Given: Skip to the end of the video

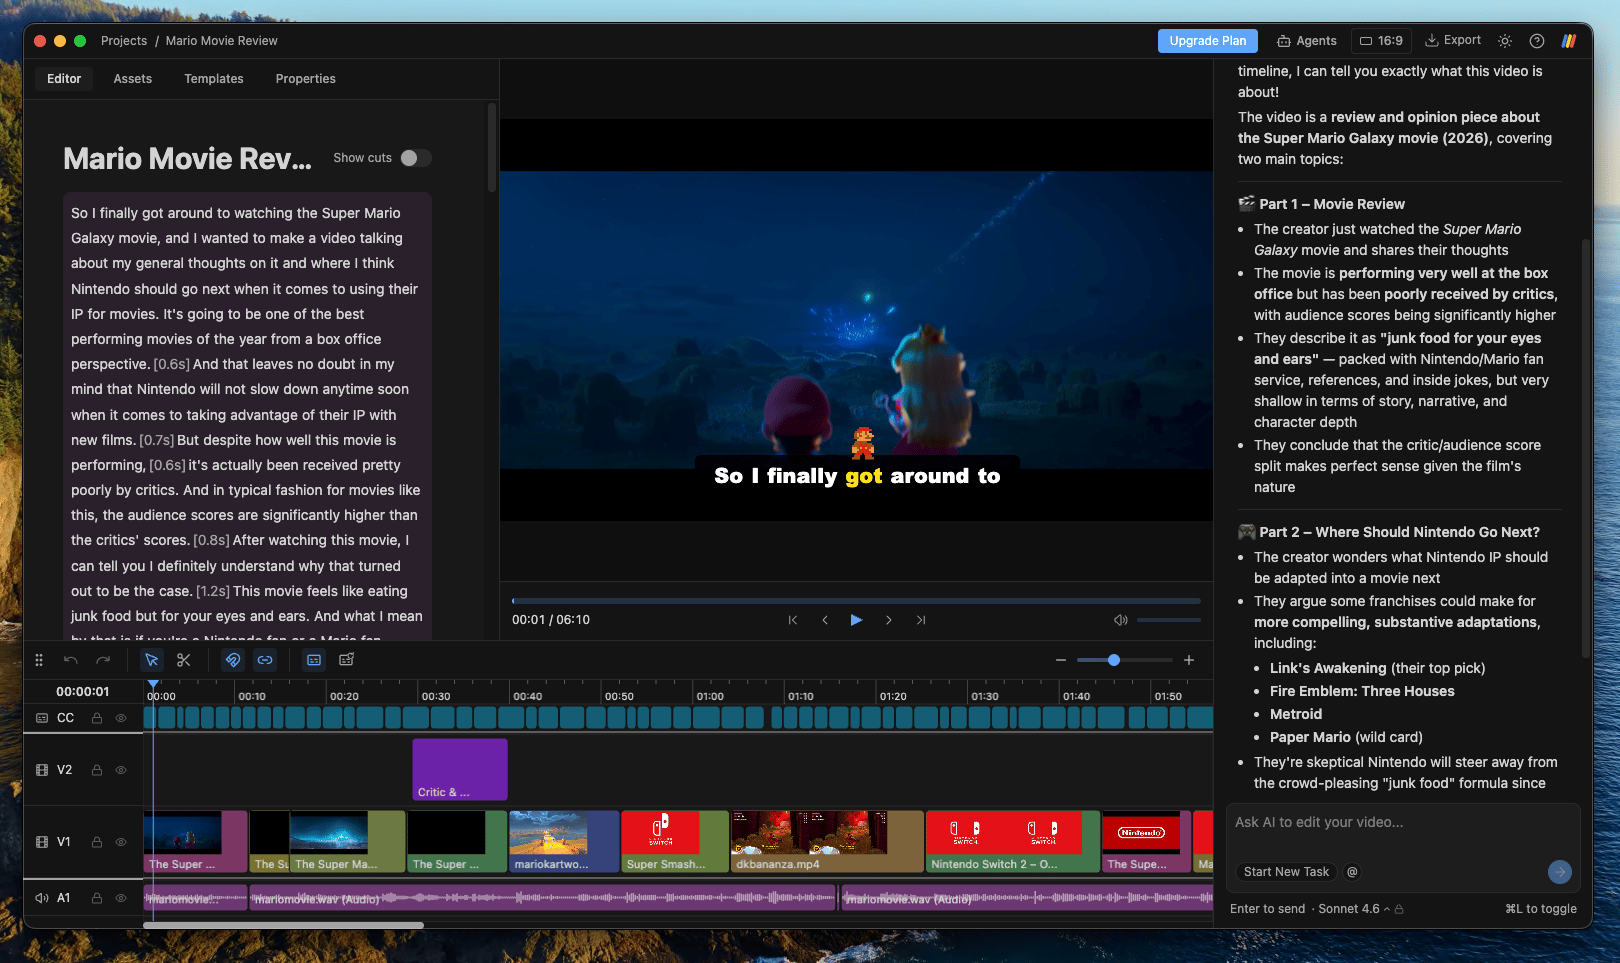Looking at the screenshot, I should [921, 620].
